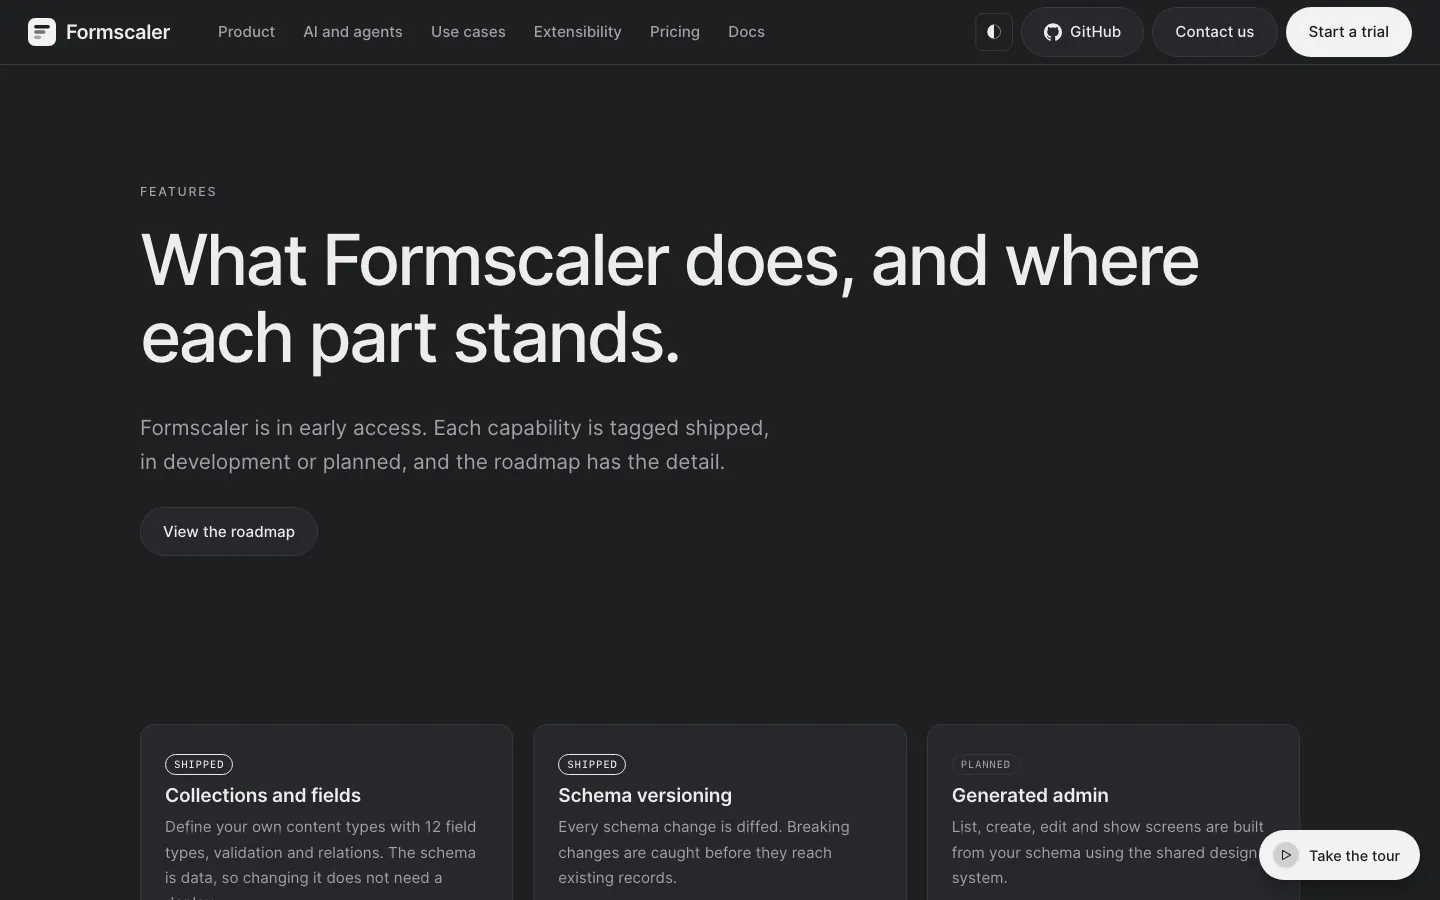
Task: Go to the Pricing page
Action: 675,32
